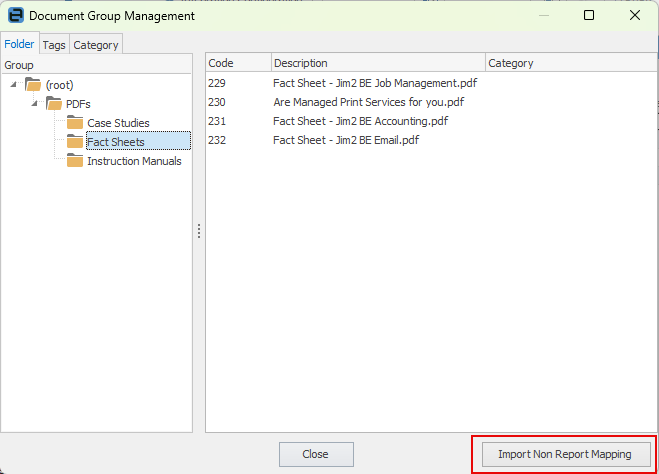Switch to the Tags tab

[x=54, y=45]
